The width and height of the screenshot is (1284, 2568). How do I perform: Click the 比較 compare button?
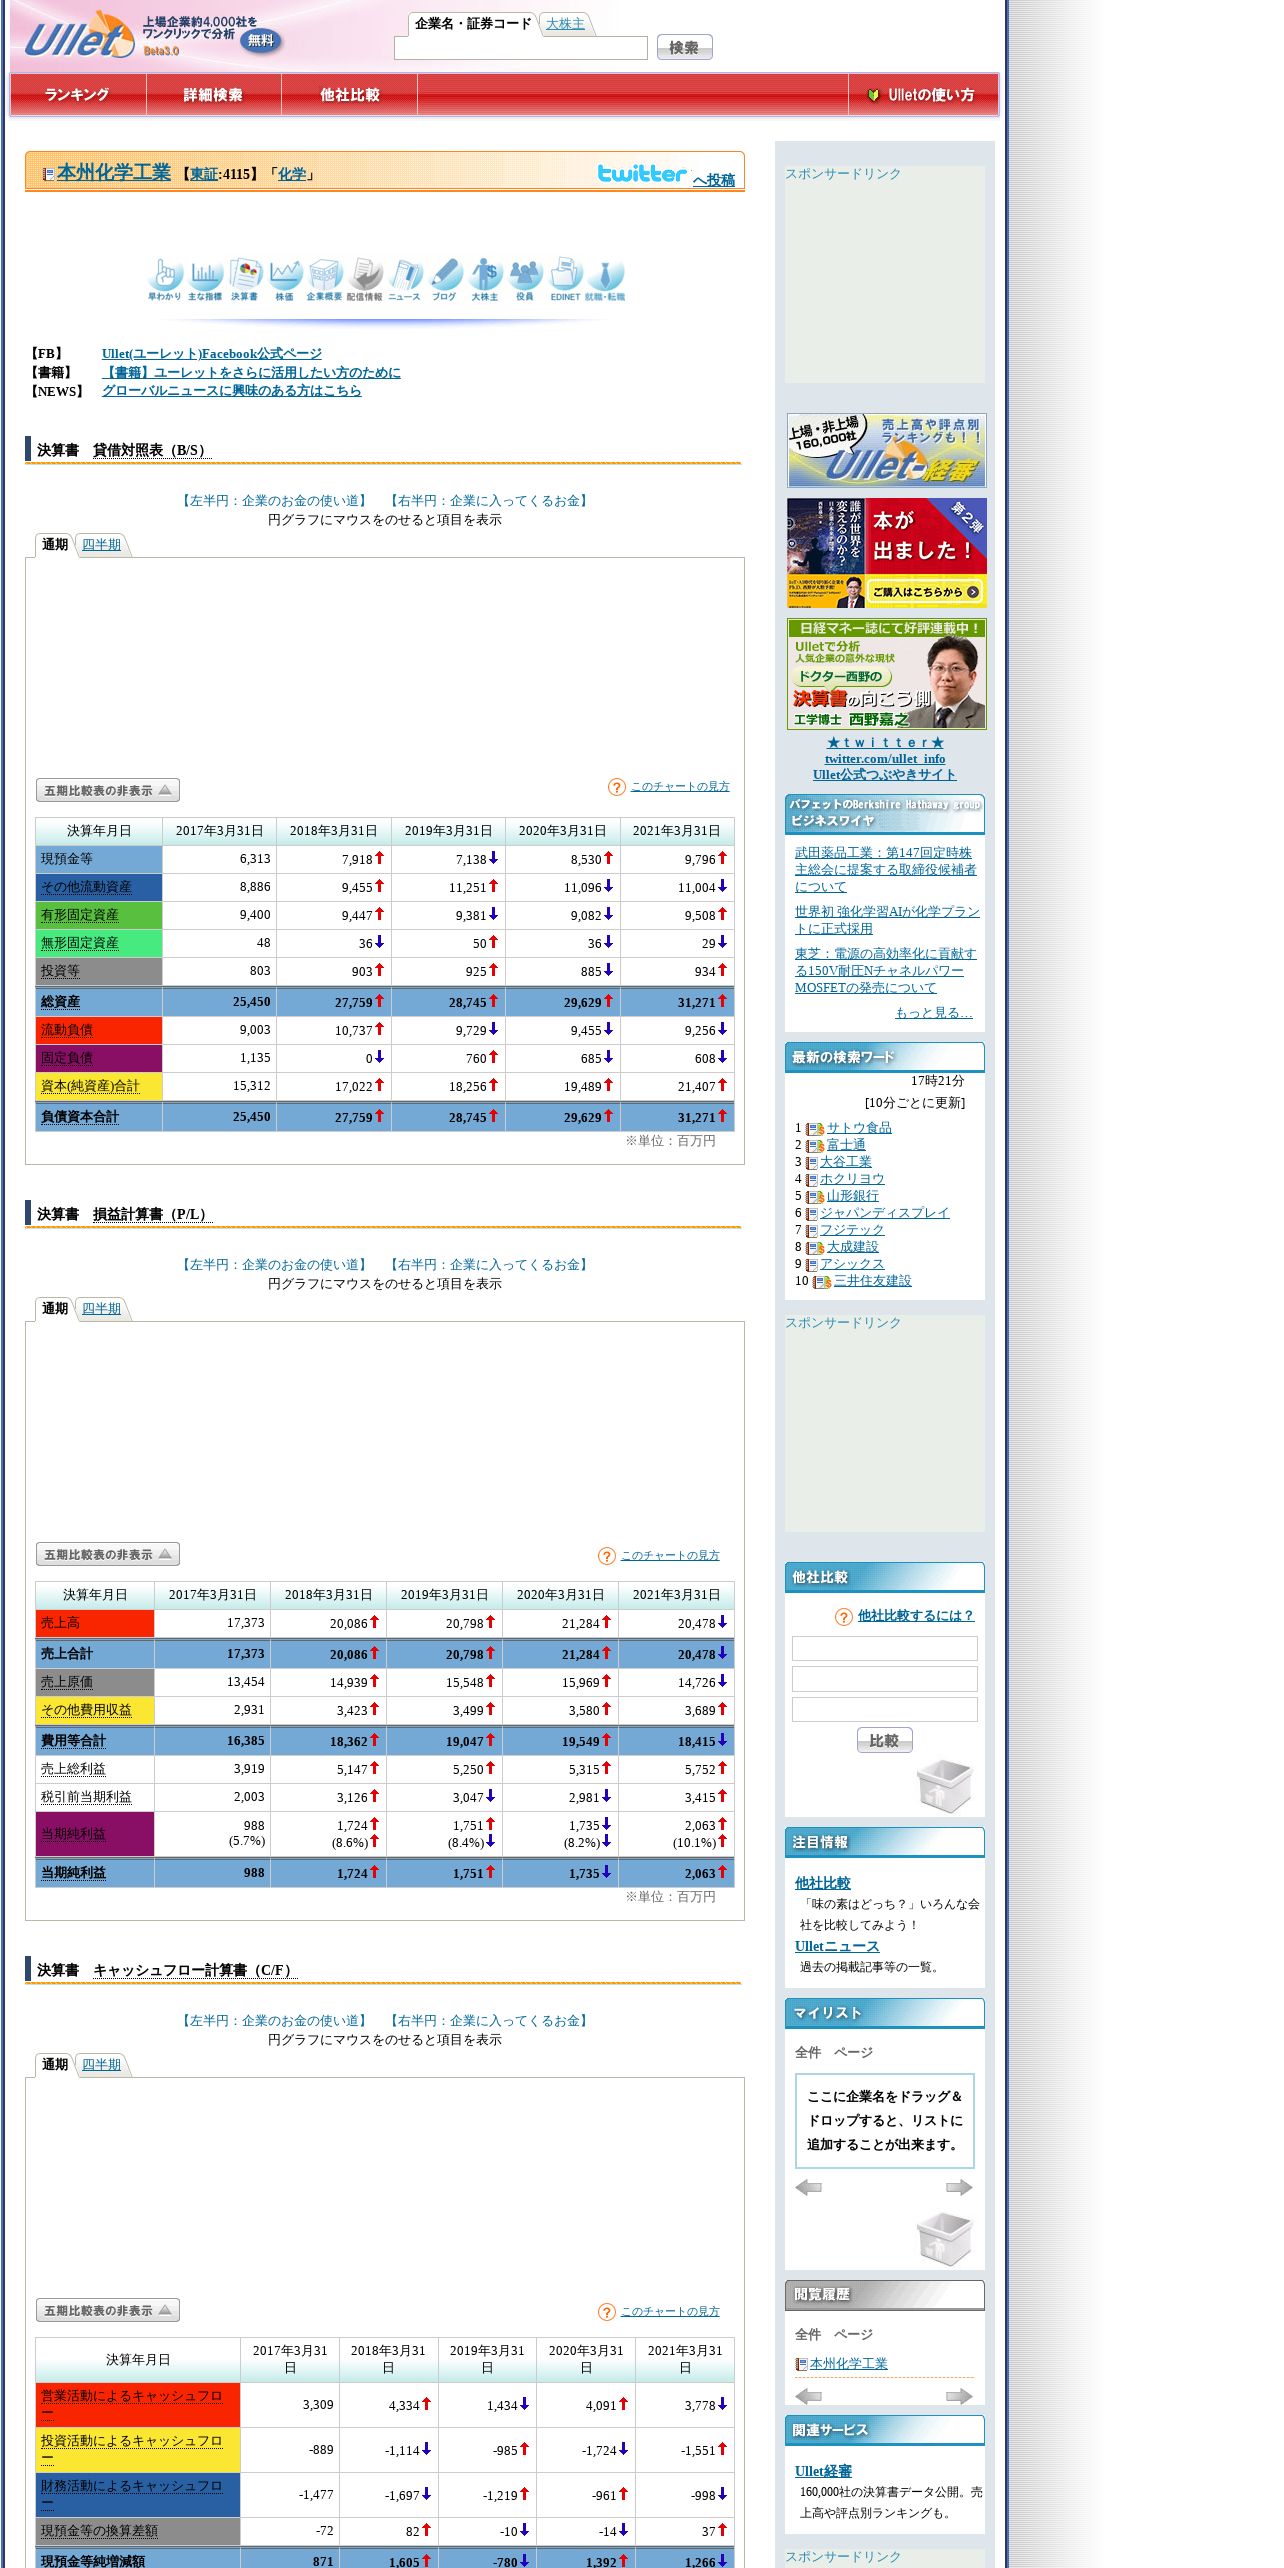tap(884, 1740)
